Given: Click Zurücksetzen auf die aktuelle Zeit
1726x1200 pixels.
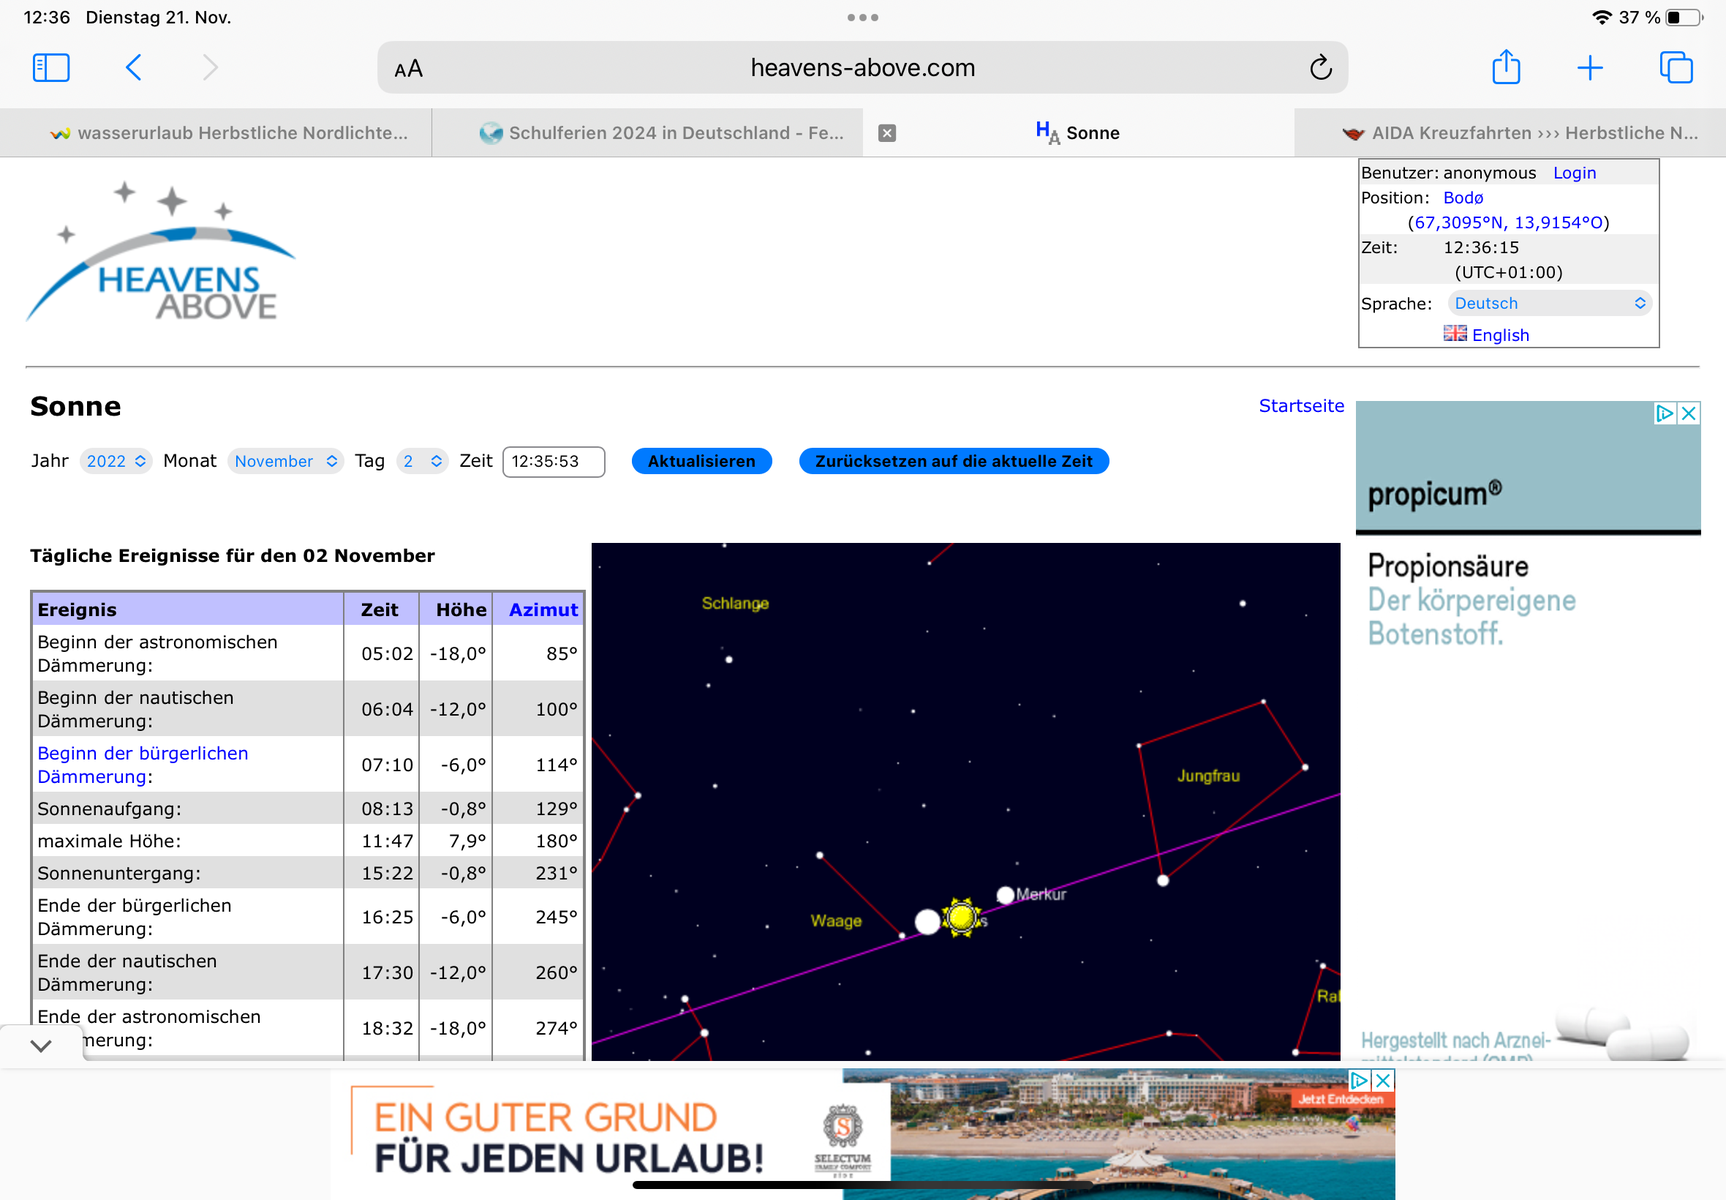Looking at the screenshot, I should tap(953, 461).
